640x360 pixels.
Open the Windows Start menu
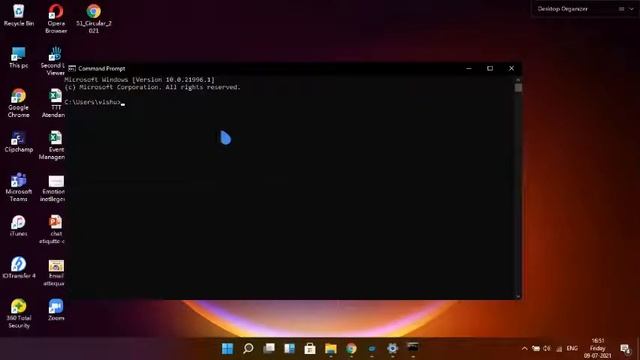227,349
